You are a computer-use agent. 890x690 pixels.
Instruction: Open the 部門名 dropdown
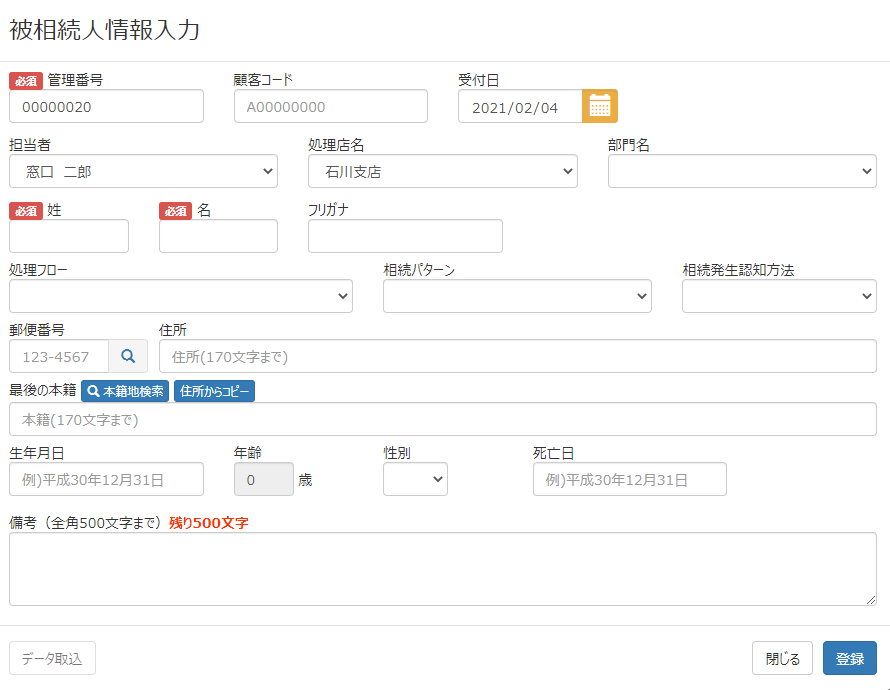[x=742, y=171]
